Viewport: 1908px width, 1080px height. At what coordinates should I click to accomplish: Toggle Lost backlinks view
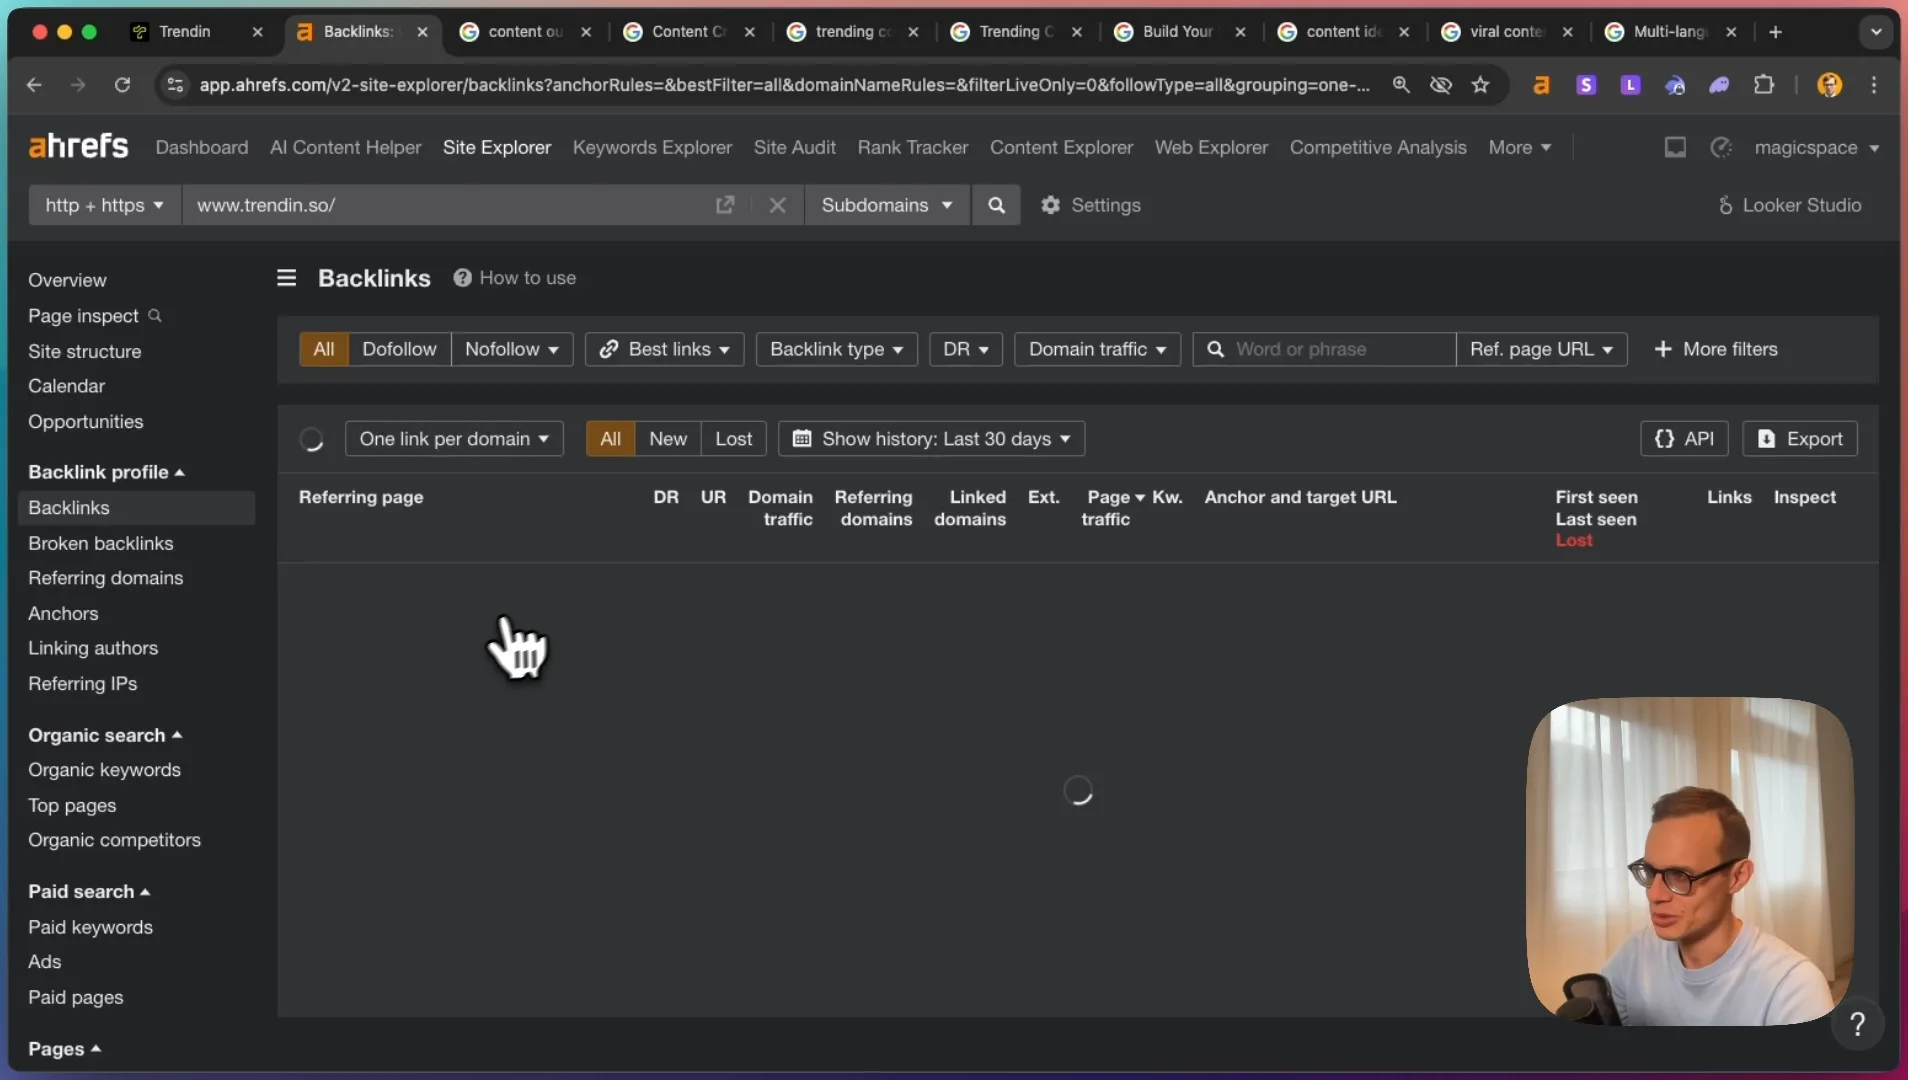click(x=734, y=439)
